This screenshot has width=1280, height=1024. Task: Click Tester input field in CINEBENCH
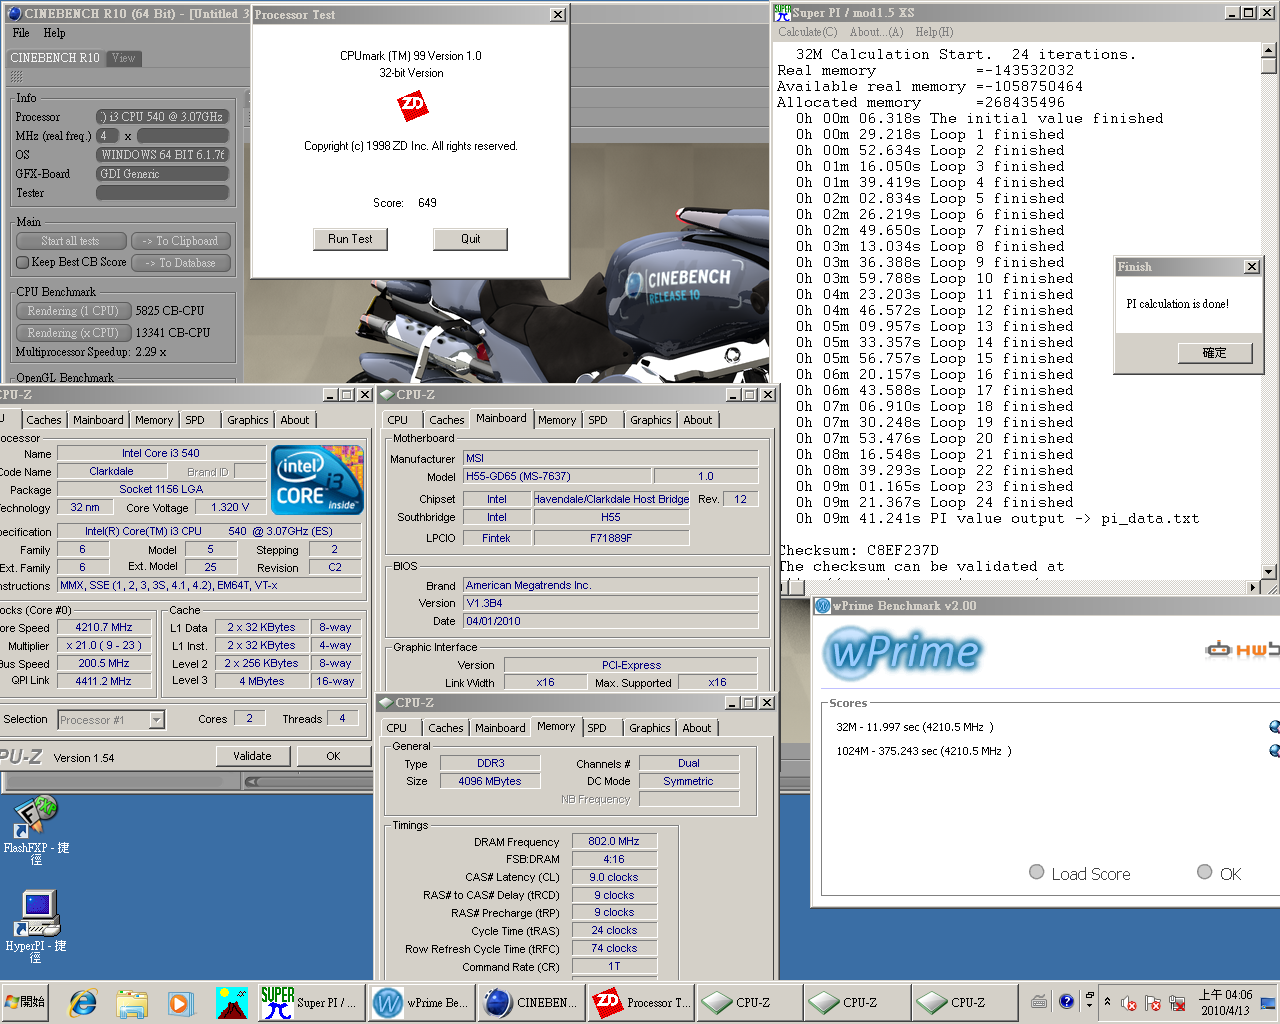click(163, 193)
